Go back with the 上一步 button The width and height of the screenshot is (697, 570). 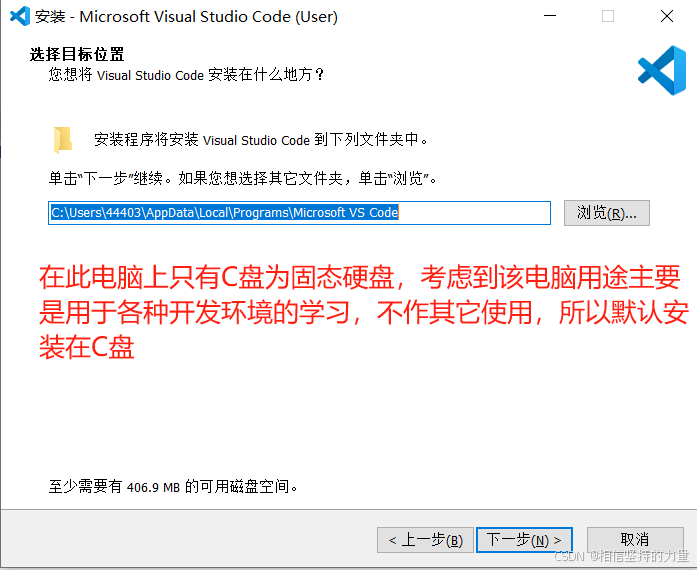(x=425, y=540)
